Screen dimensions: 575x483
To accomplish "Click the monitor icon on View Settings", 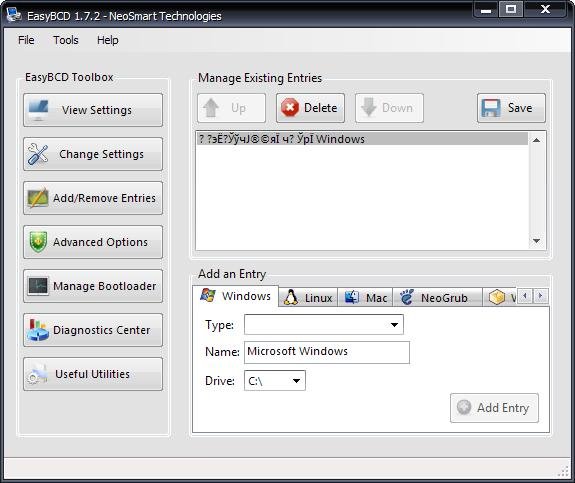I will pyautogui.click(x=38, y=110).
